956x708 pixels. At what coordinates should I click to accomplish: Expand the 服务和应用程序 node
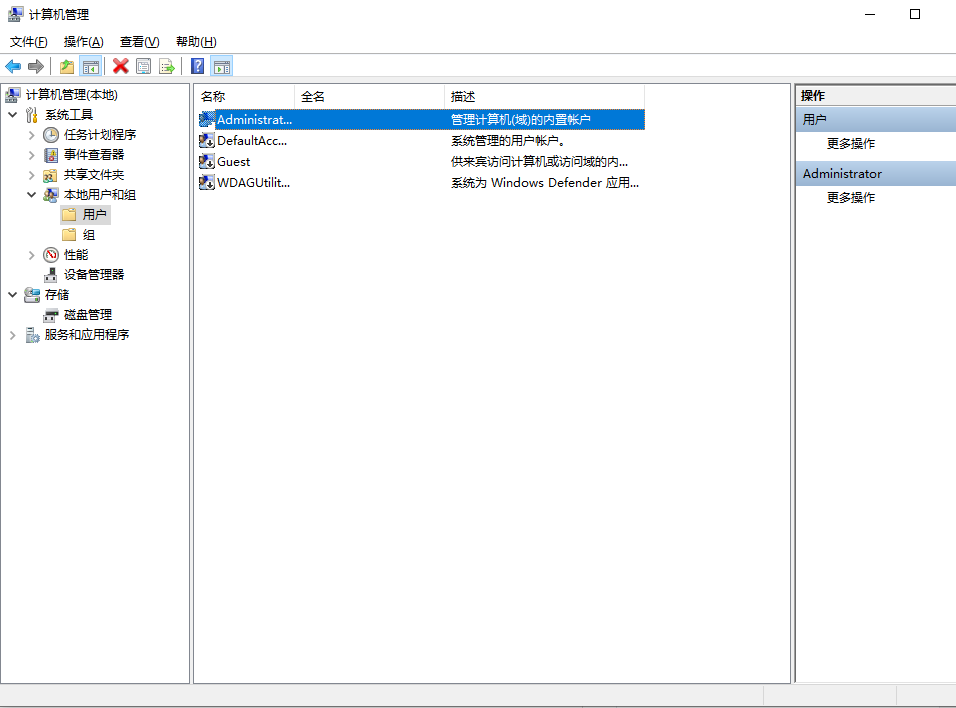12,334
